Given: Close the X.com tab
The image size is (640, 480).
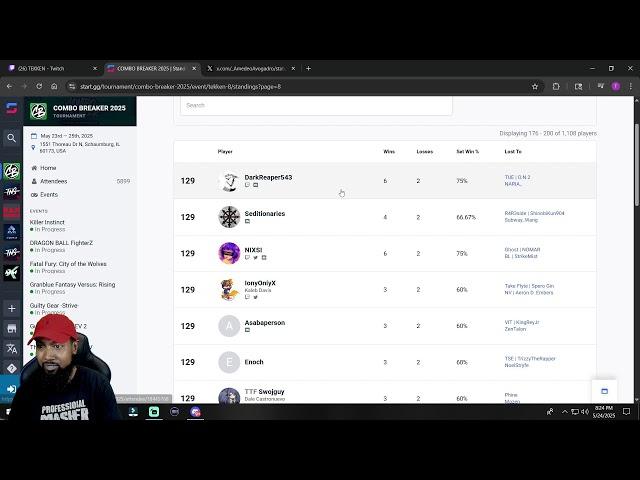Looking at the screenshot, I should [293, 69].
